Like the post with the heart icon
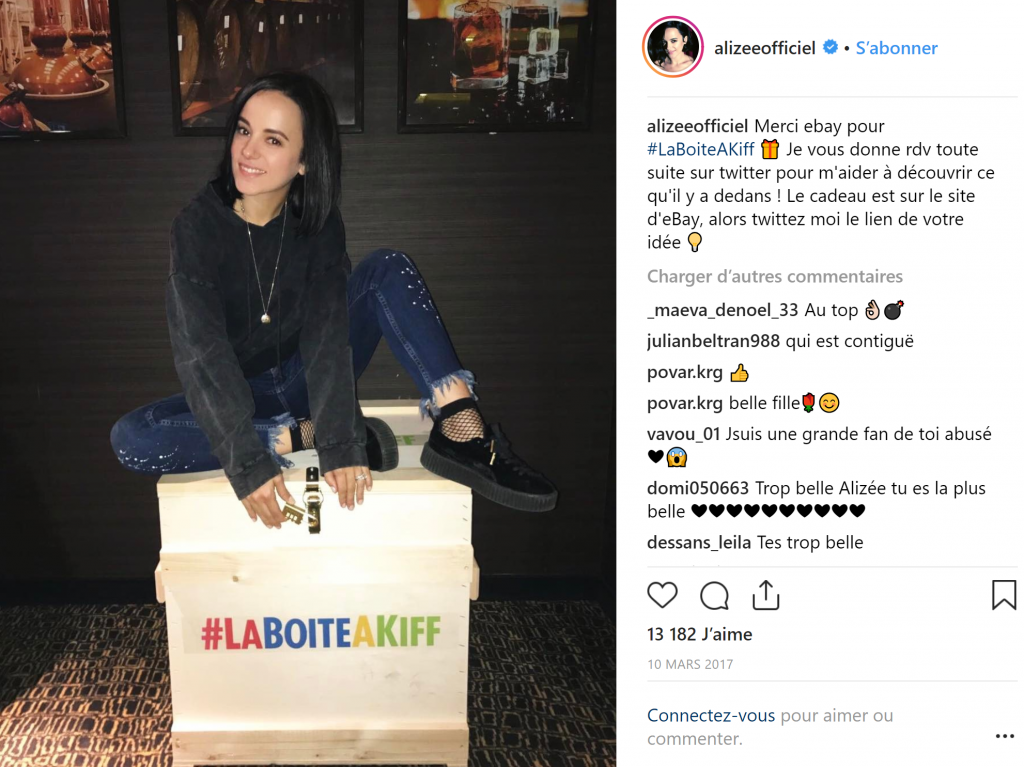The width and height of the screenshot is (1024, 767). tap(662, 595)
